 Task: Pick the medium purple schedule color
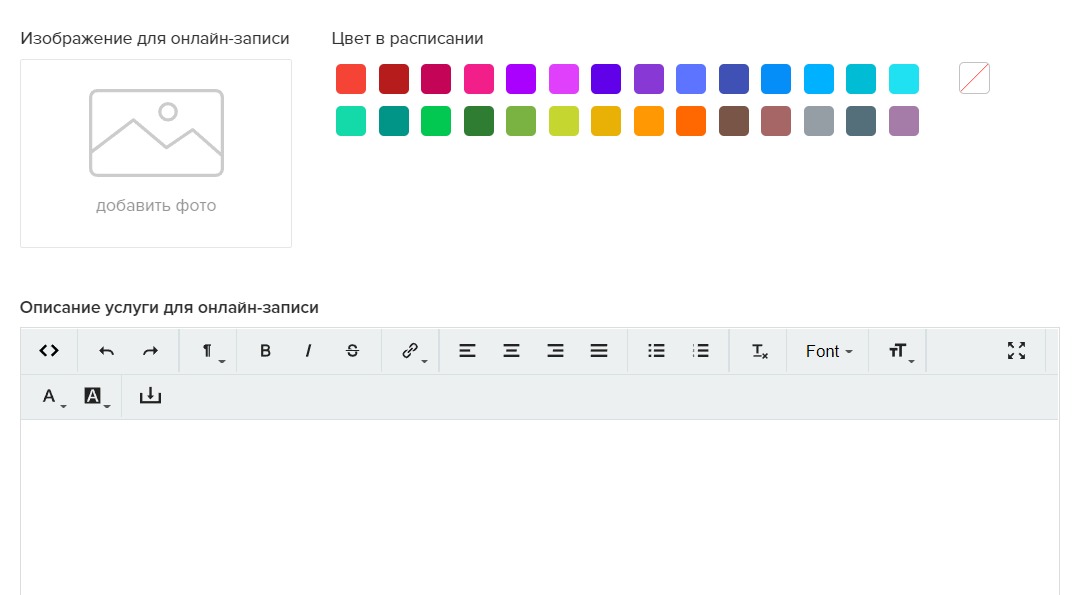click(x=649, y=79)
